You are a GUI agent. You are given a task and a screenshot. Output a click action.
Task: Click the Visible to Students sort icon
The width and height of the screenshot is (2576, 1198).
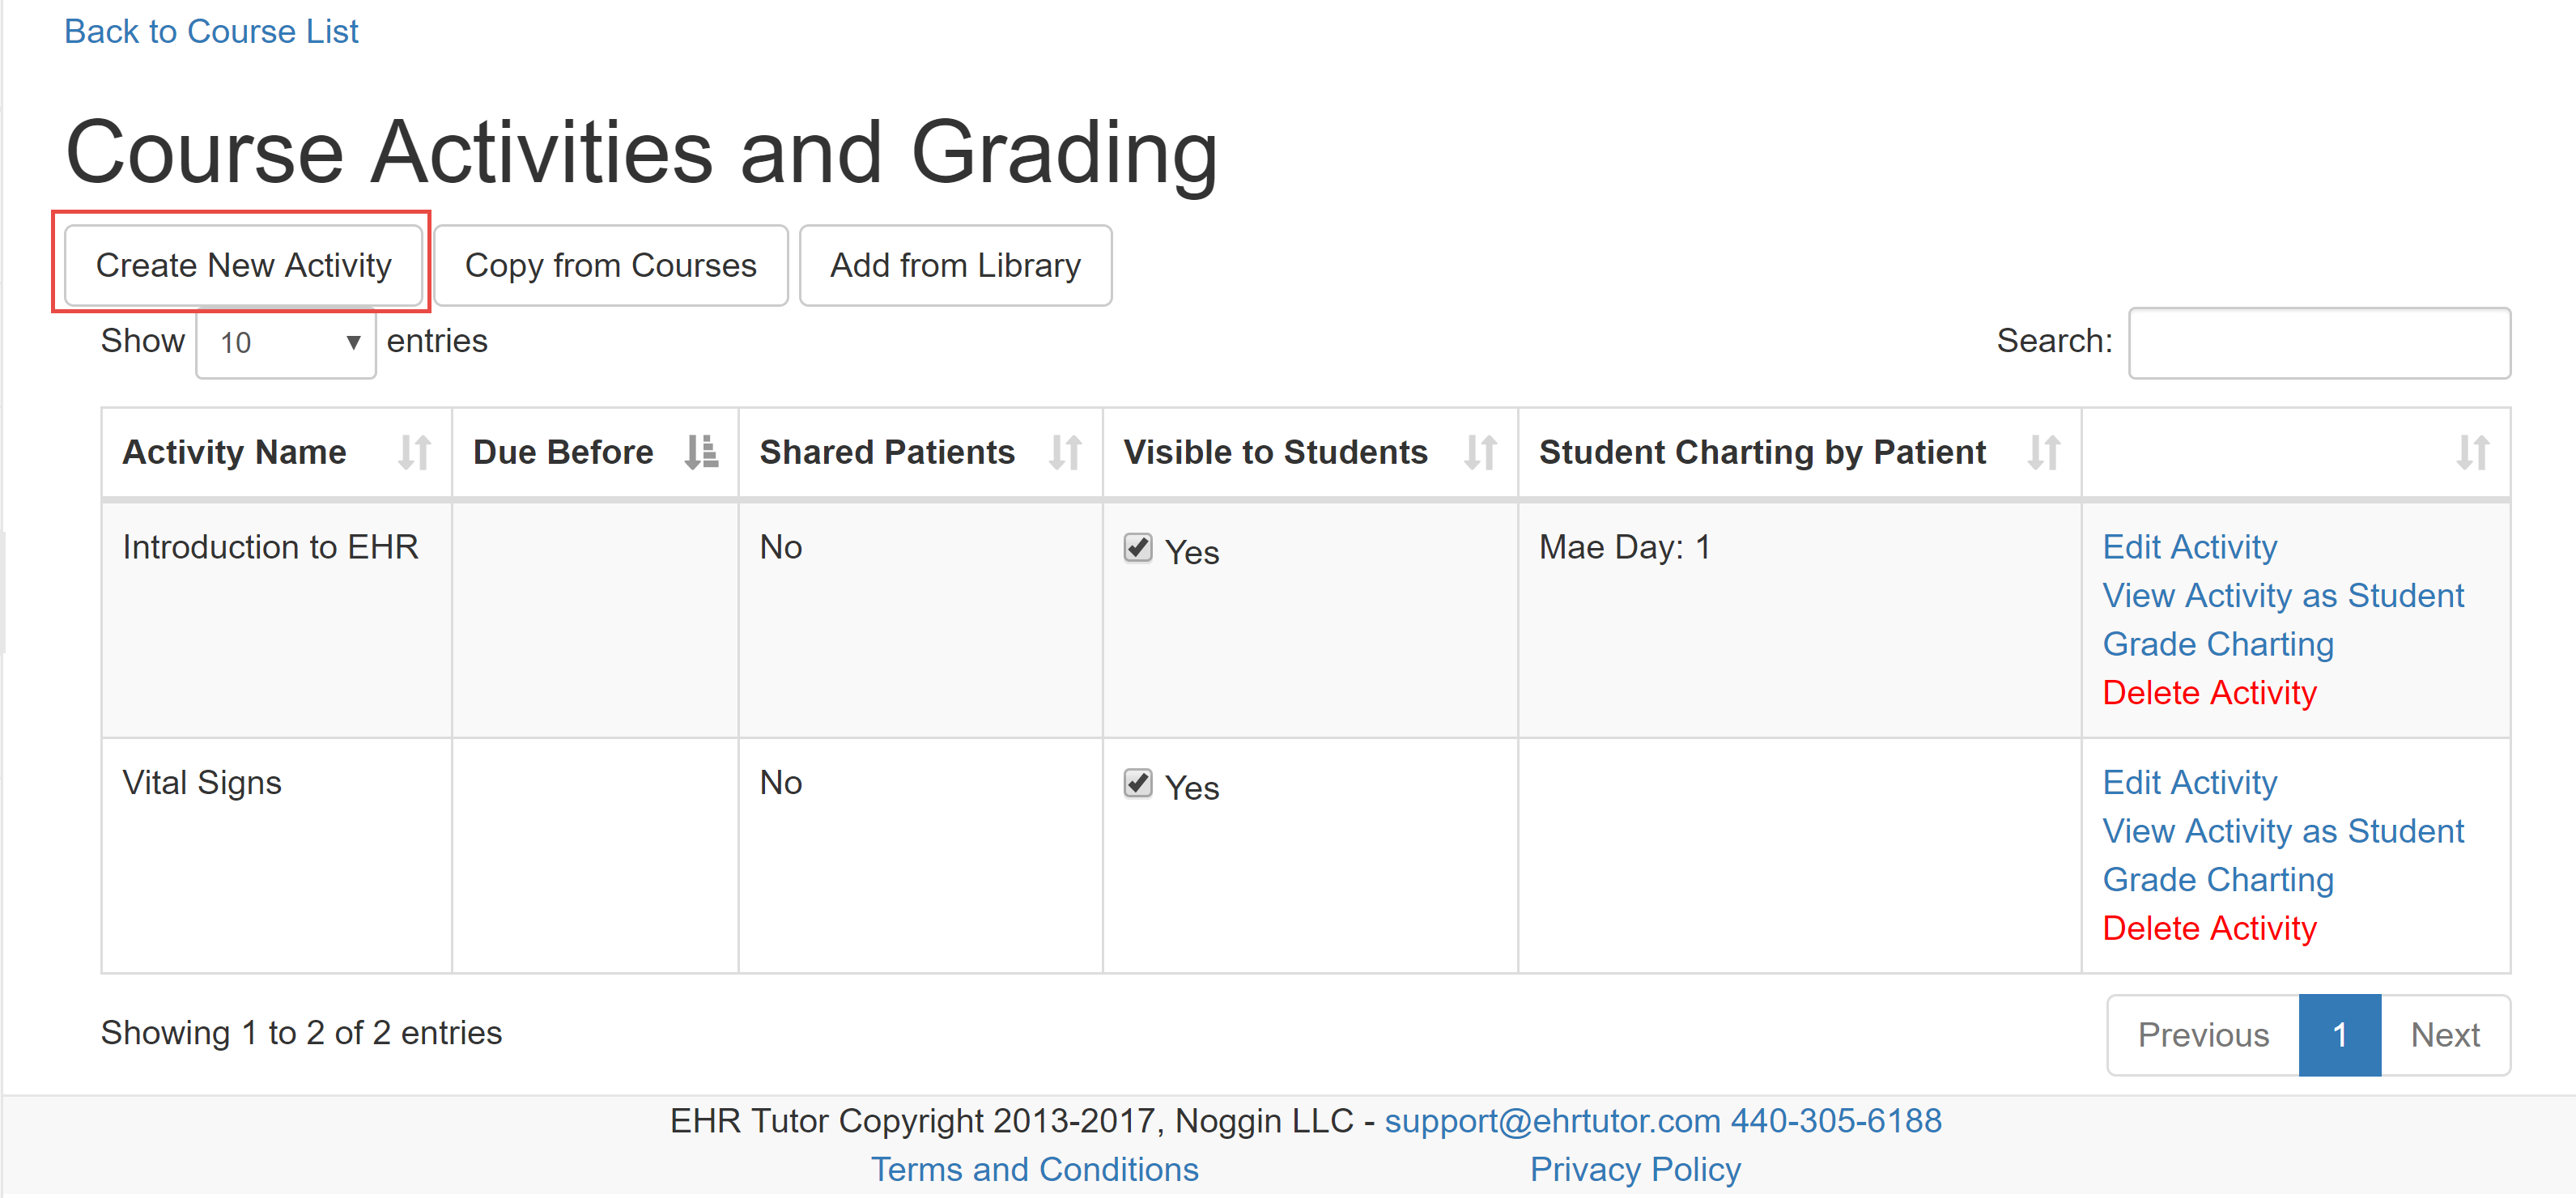tap(1480, 453)
